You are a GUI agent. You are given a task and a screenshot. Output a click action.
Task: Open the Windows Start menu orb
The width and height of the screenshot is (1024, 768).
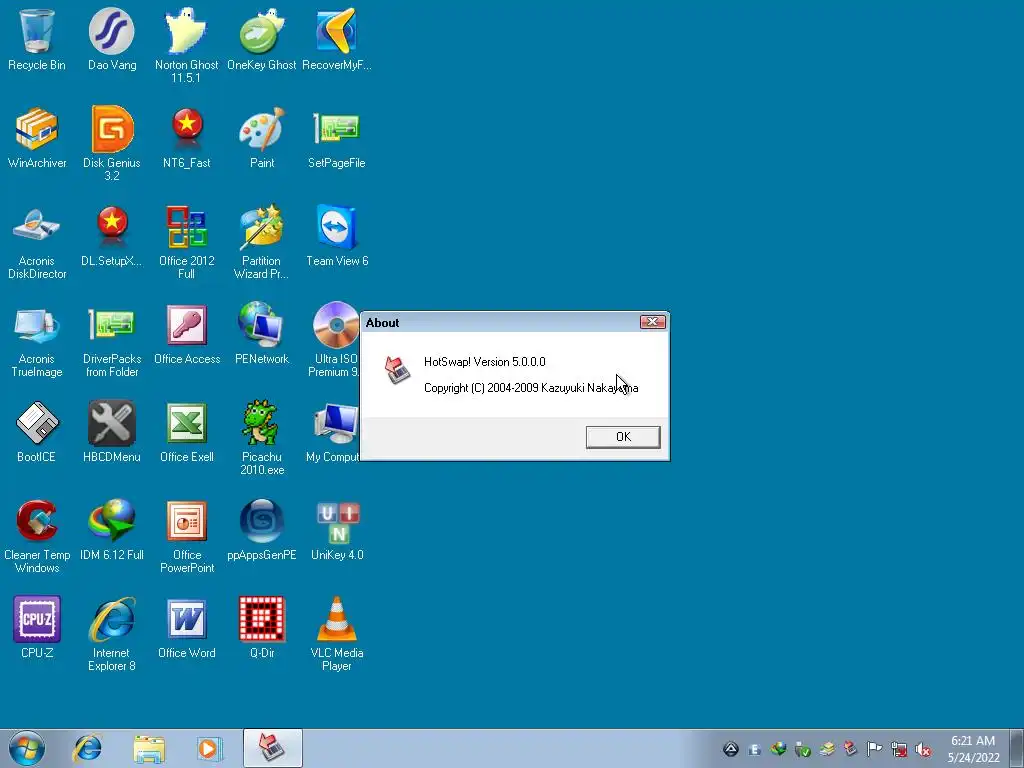click(x=27, y=748)
